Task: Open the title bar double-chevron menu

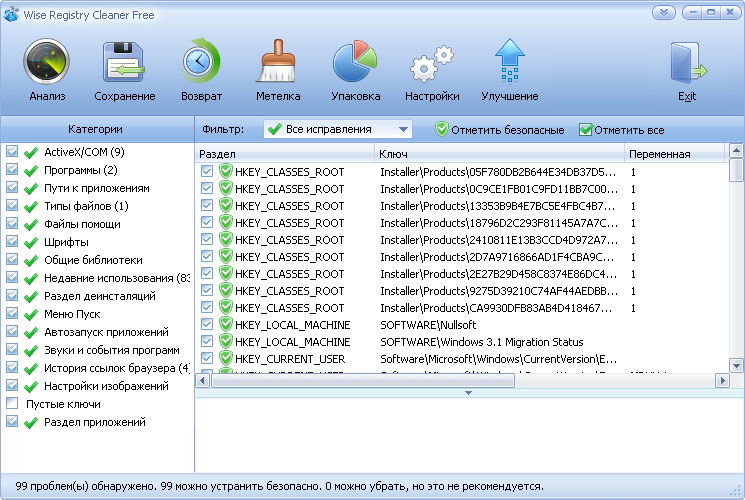Action: tap(663, 12)
